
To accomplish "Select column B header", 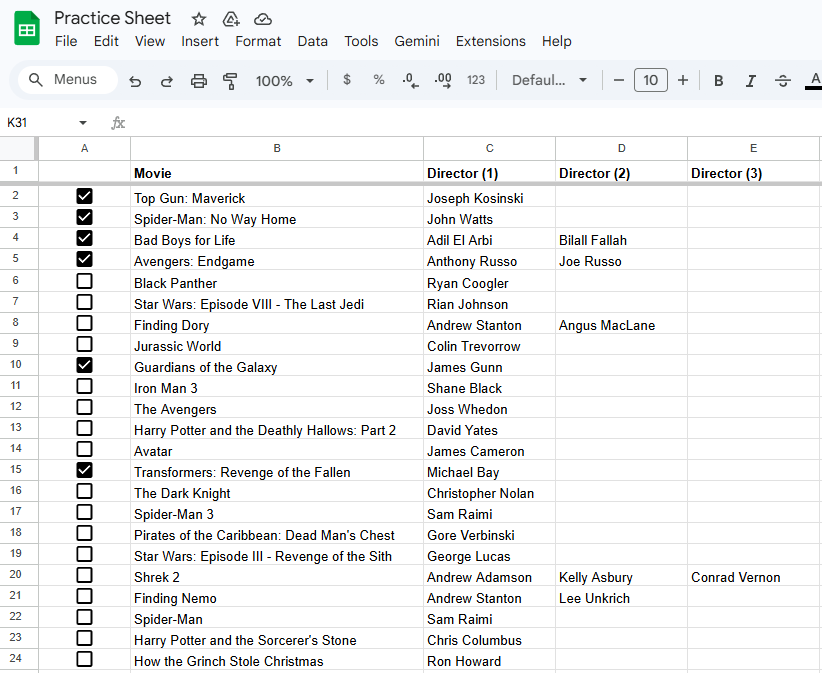I will click(277, 148).
